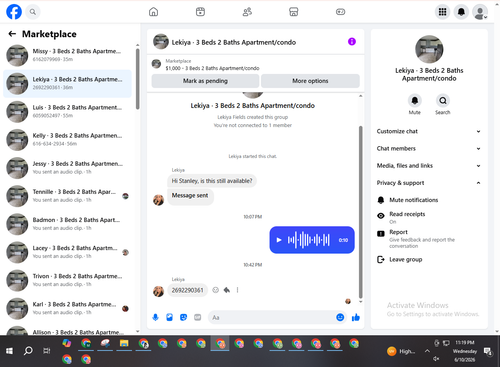Open File Explorer from taskbar
The height and width of the screenshot is (367, 500).
tap(124, 343)
